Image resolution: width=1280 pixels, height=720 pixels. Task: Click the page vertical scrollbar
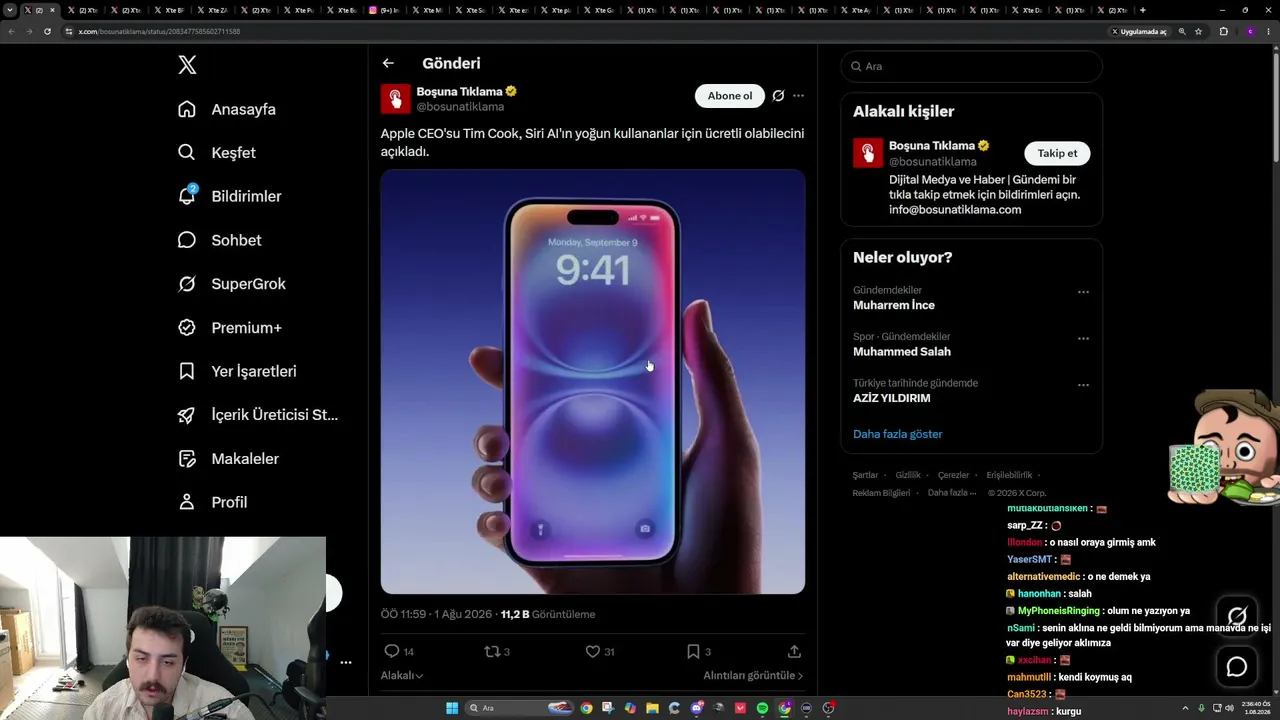[x=1275, y=107]
